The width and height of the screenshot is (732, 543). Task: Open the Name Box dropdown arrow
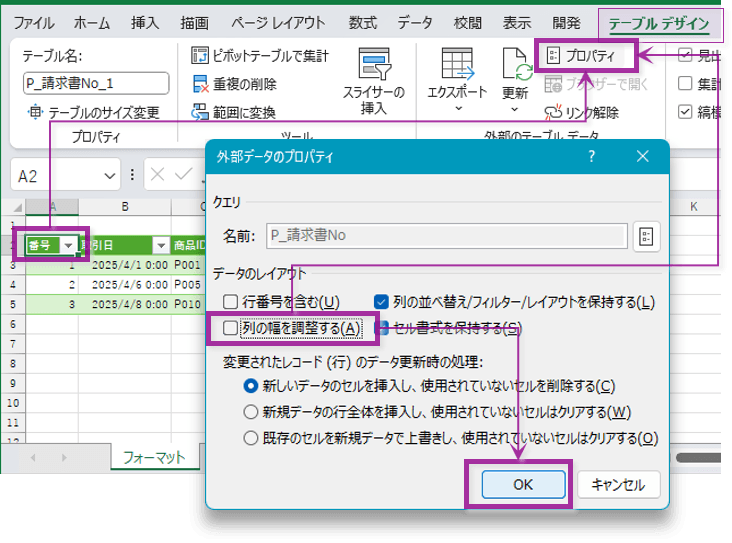pos(110,176)
